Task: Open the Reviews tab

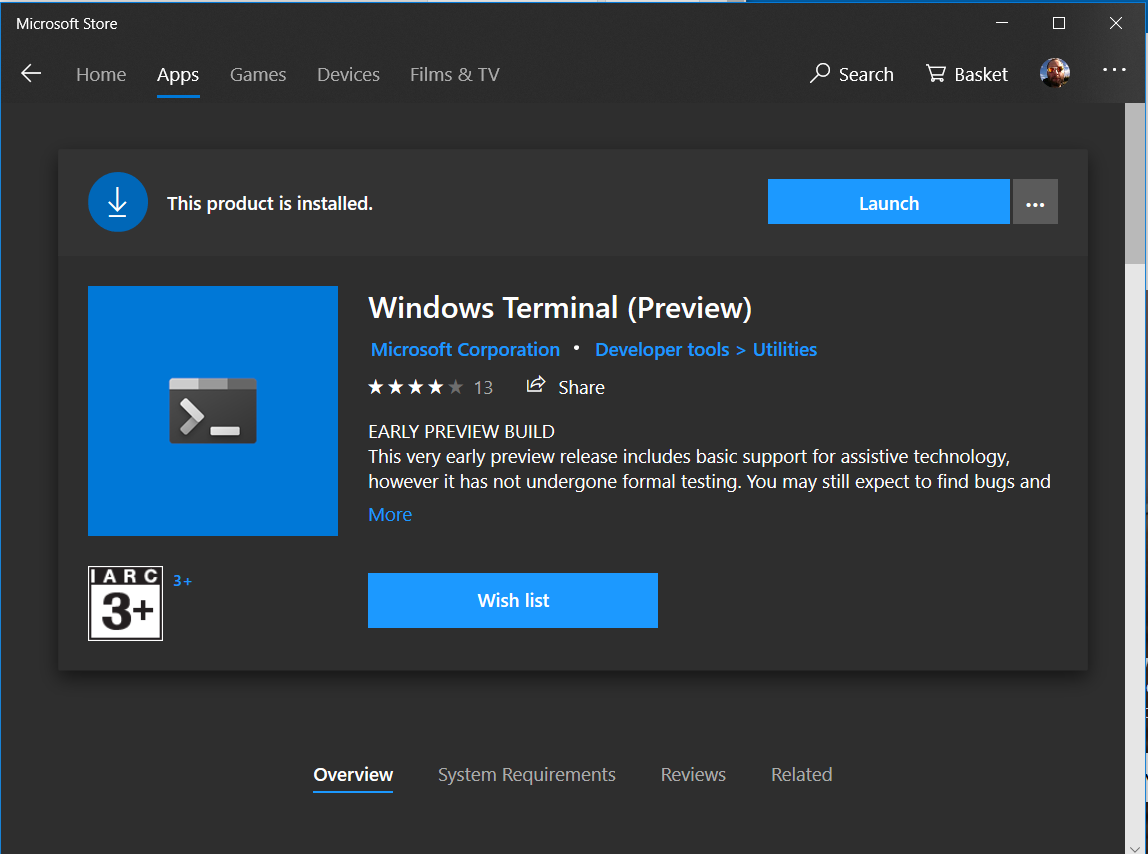Action: pyautogui.click(x=693, y=775)
